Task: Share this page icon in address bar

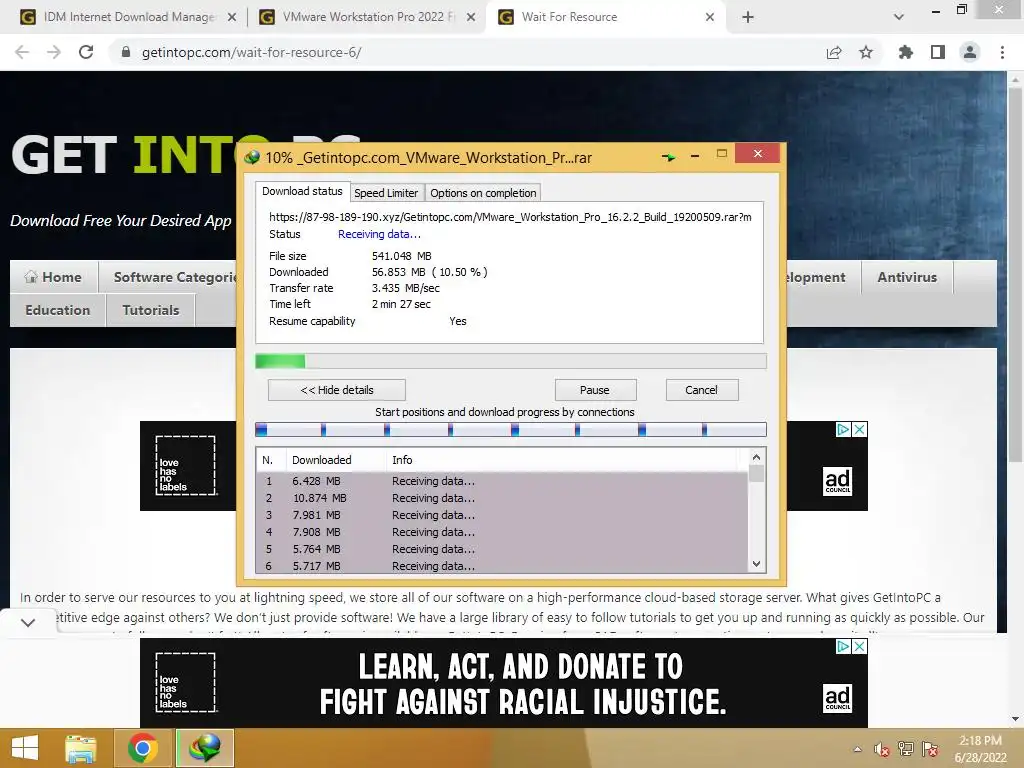Action: point(834,52)
